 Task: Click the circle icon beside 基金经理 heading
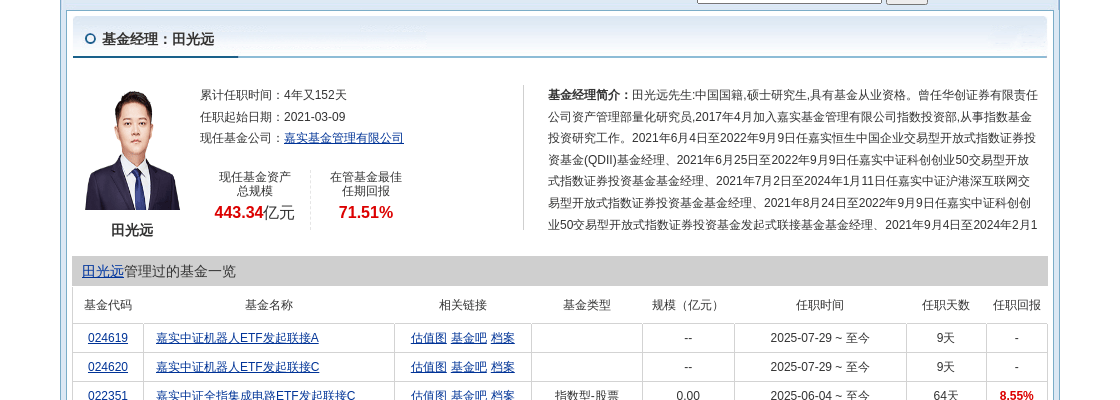[x=90, y=39]
